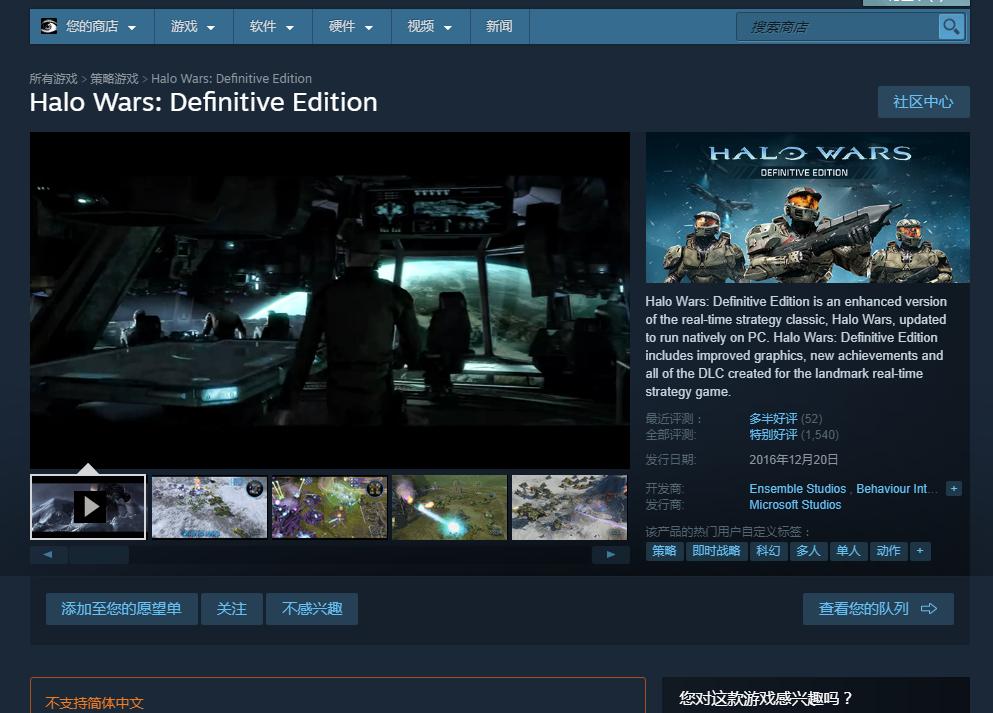This screenshot has width=993, height=713.
Task: Click the 即时战略 tag
Action: tap(716, 551)
